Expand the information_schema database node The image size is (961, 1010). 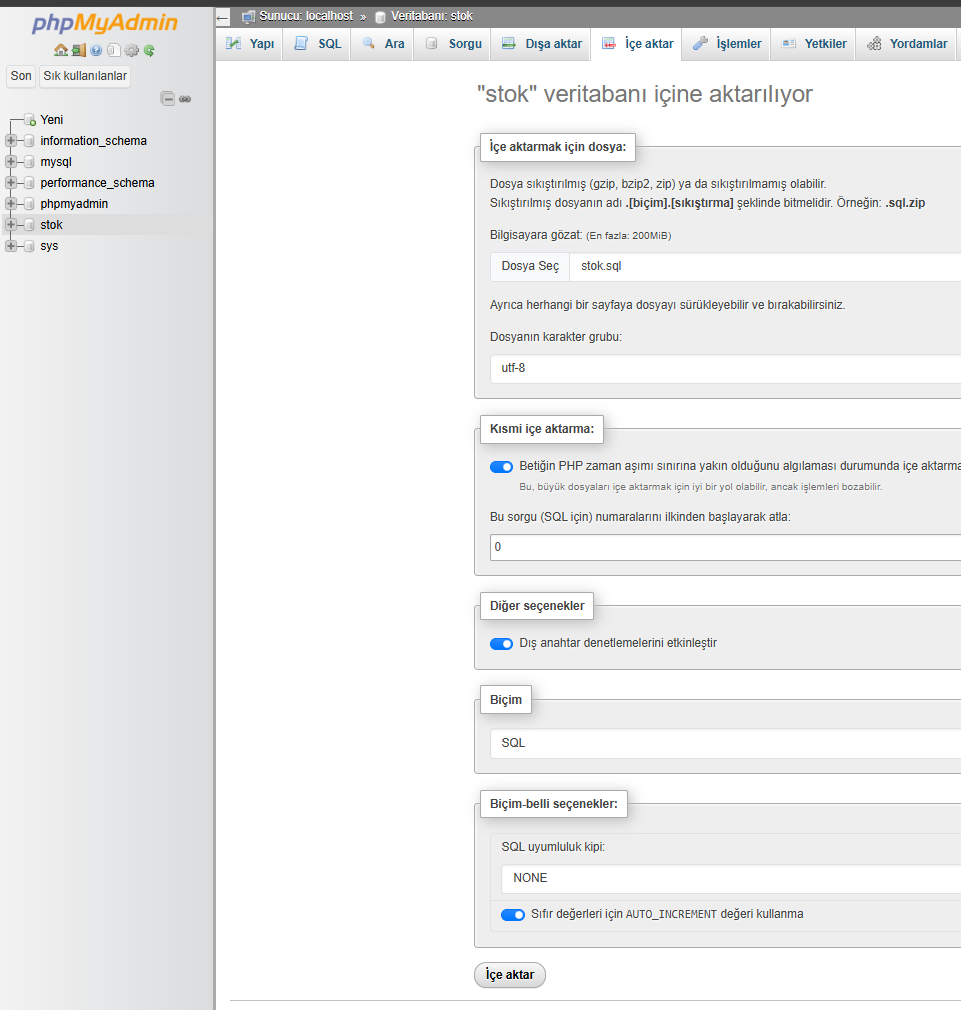coord(11,141)
